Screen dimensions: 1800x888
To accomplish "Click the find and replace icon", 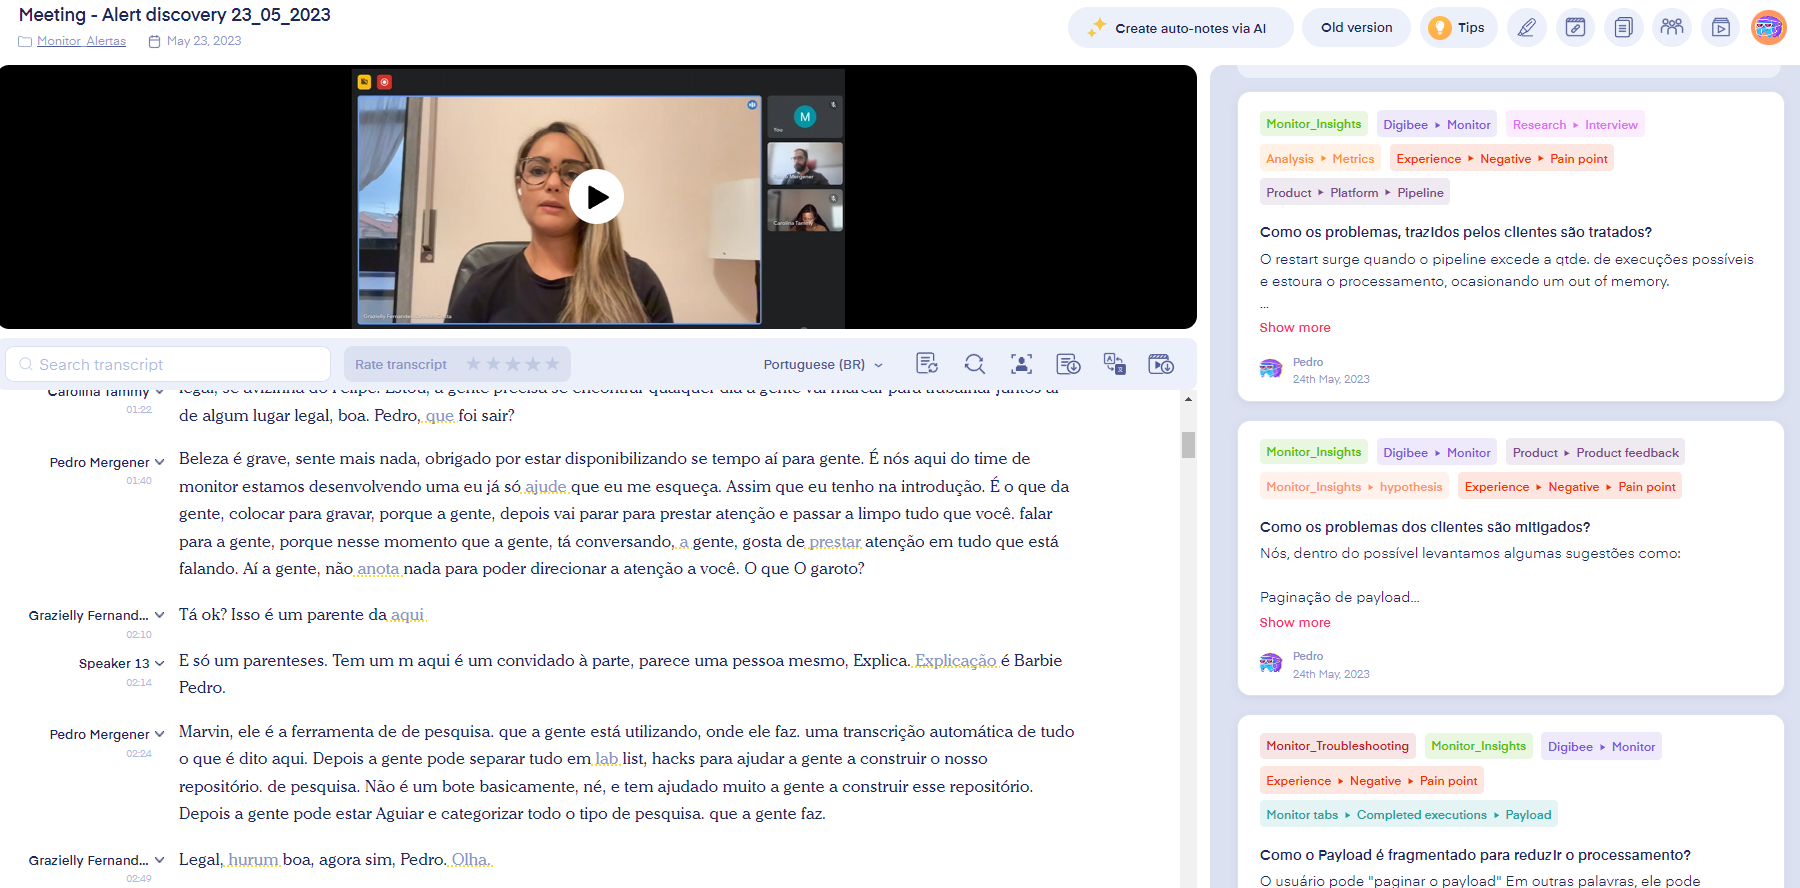I will click(x=975, y=364).
